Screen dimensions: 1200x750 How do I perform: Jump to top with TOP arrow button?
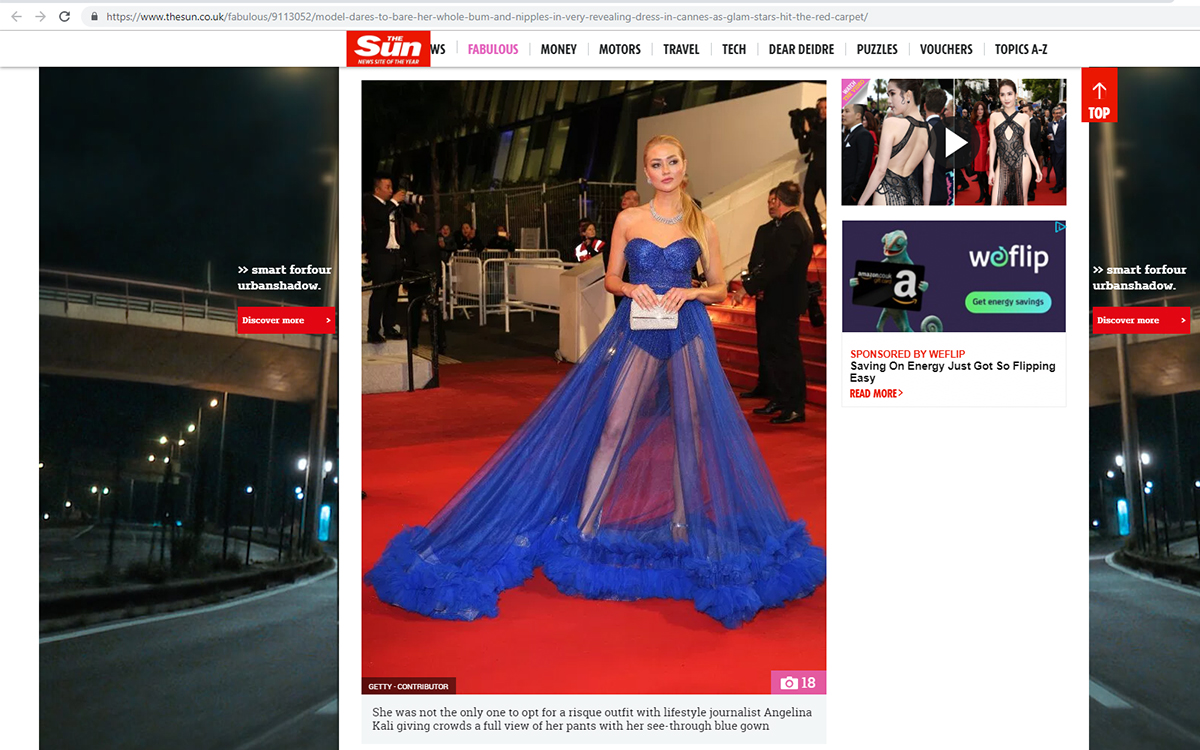(x=1099, y=96)
